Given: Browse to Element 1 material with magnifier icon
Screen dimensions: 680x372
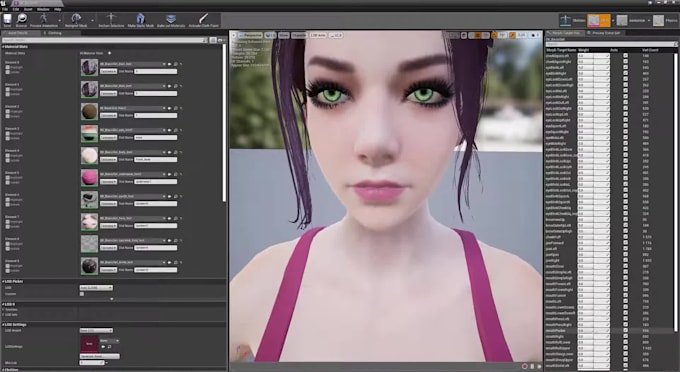Looking at the screenshot, I should tap(176, 86).
